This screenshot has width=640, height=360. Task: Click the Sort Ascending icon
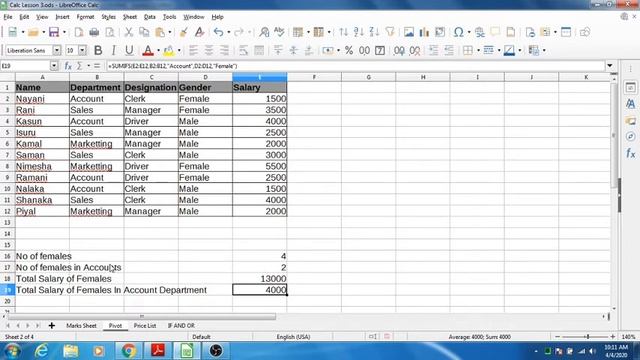point(359,32)
